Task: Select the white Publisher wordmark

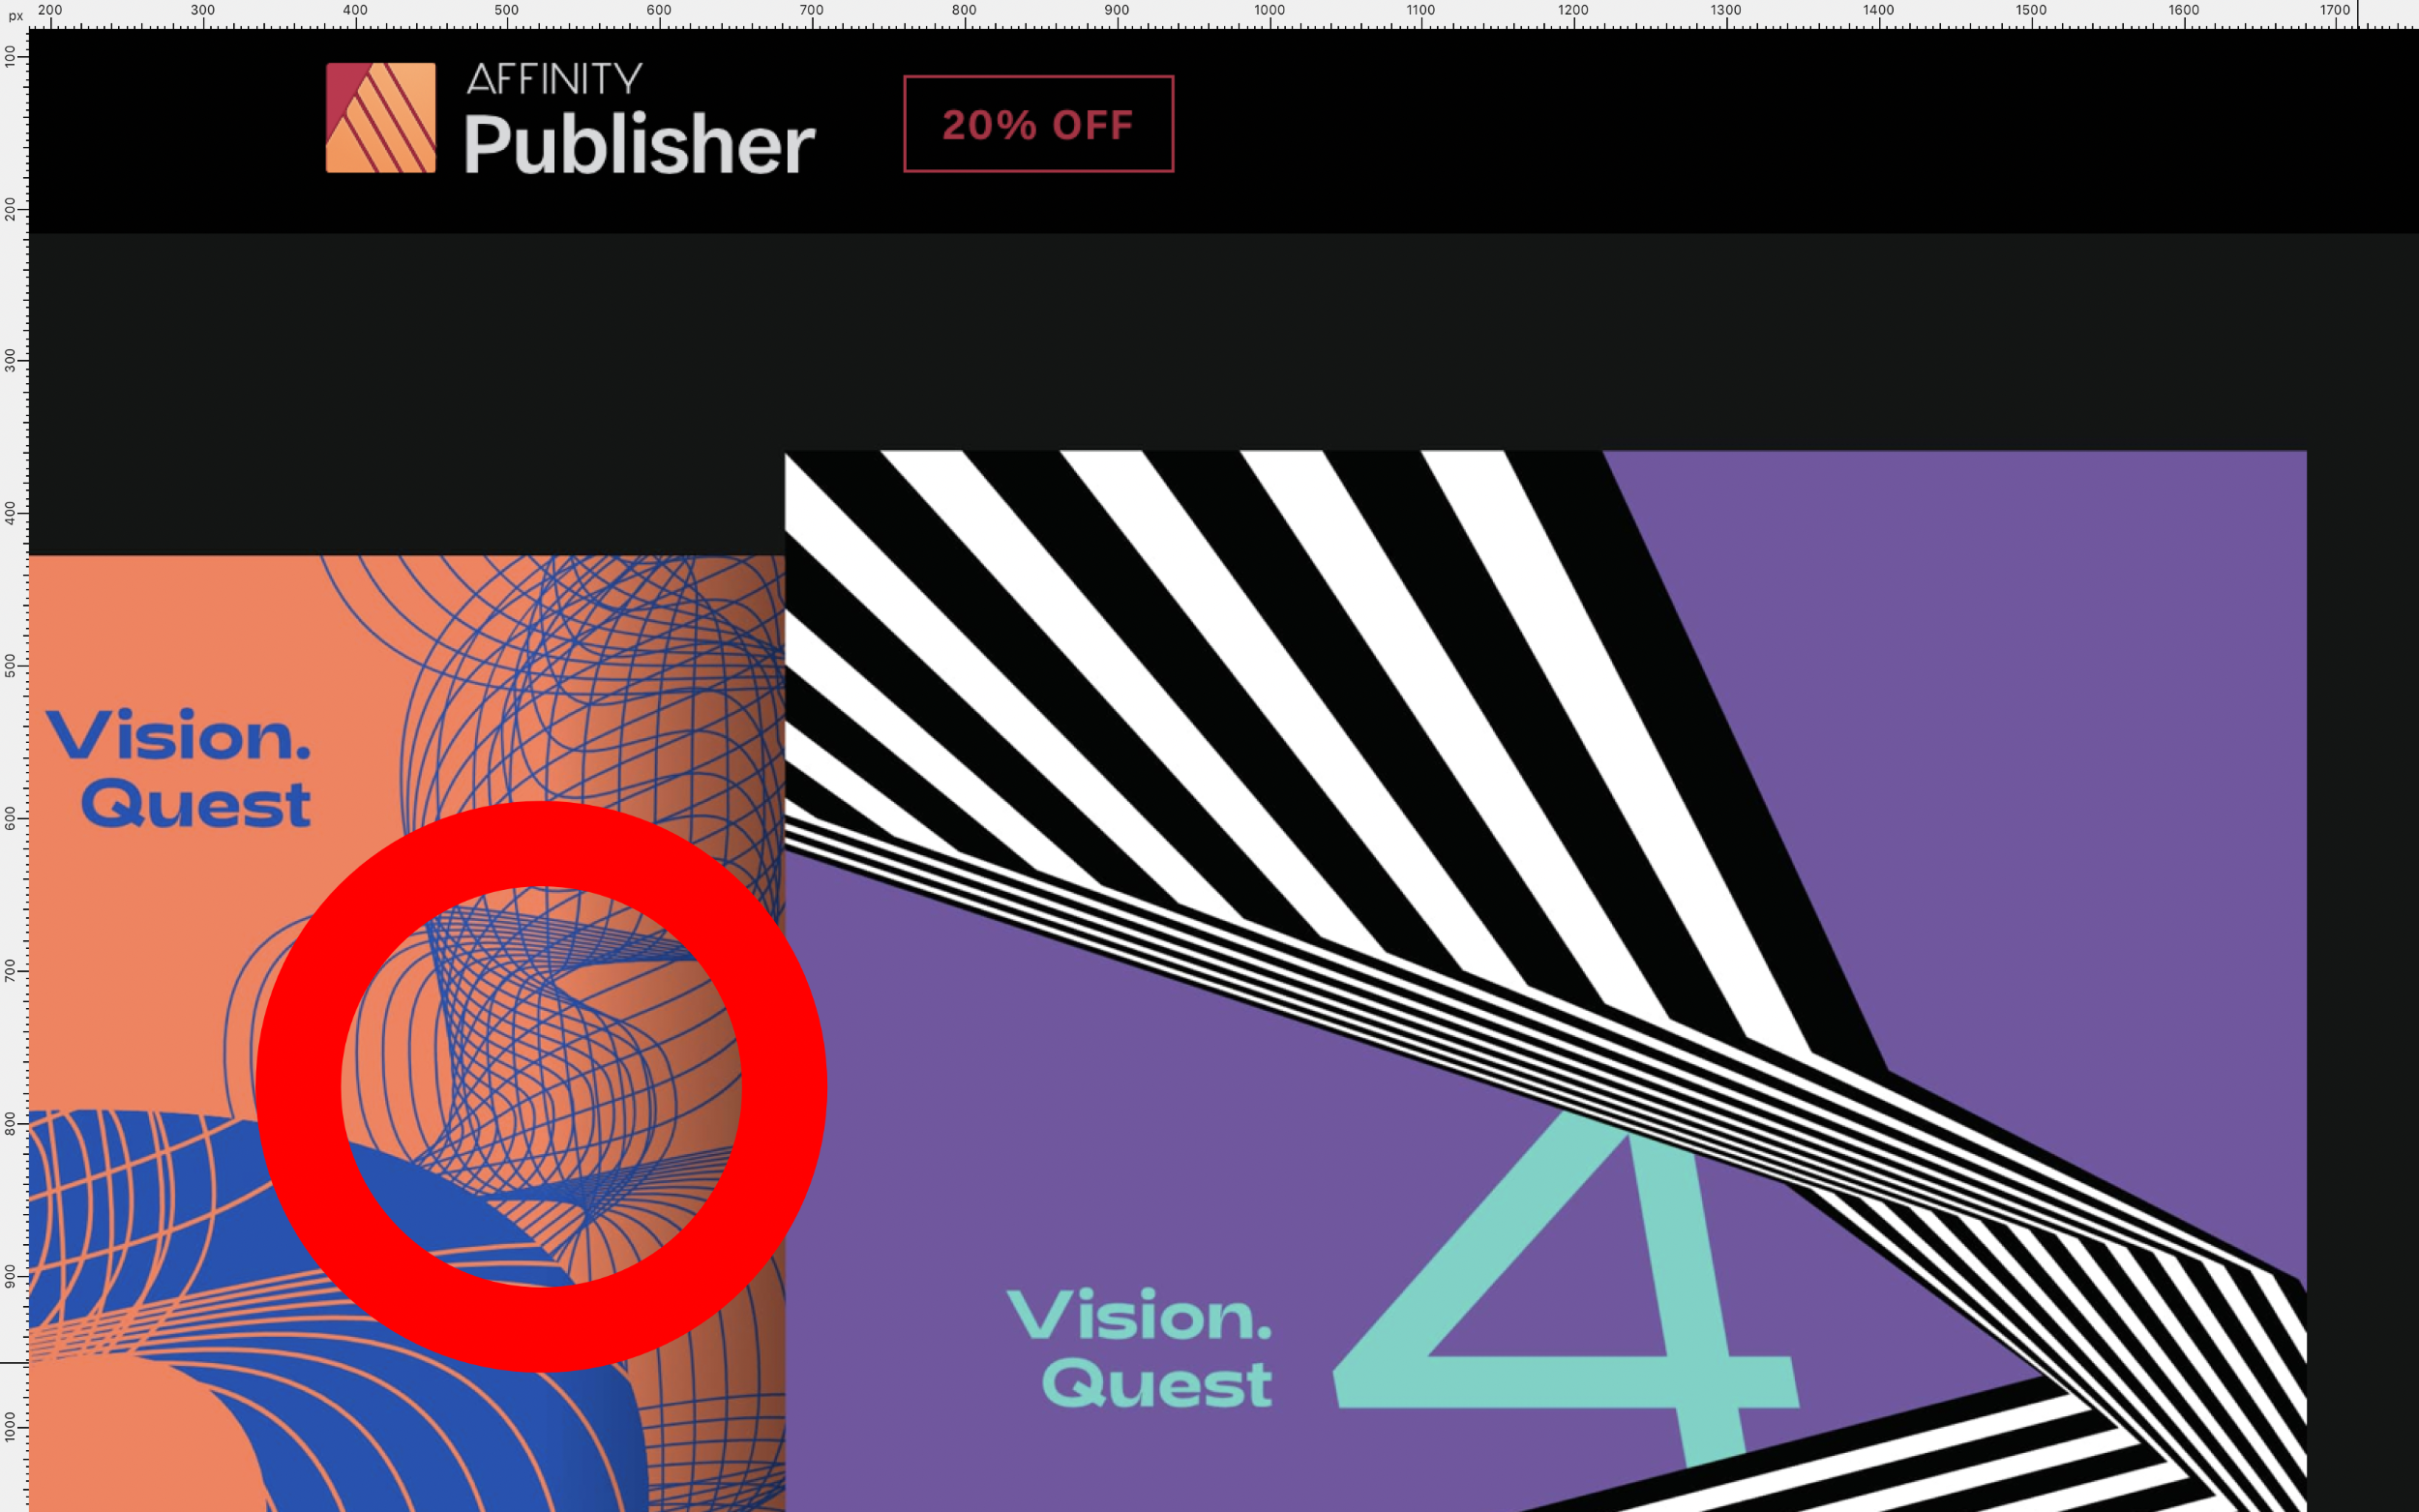Action: tap(639, 143)
